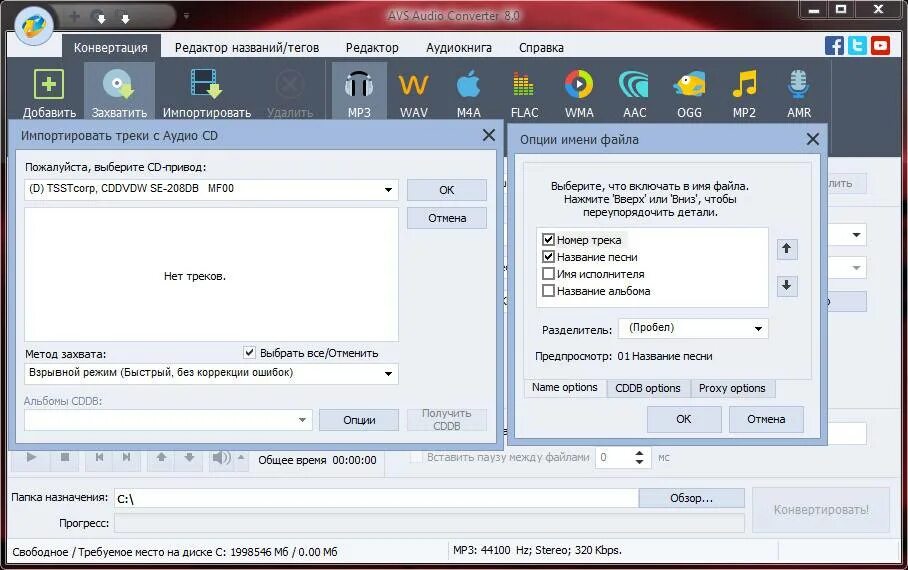Open quick access toolbar customize arrow
This screenshot has height=570, width=908.
coord(186,16)
